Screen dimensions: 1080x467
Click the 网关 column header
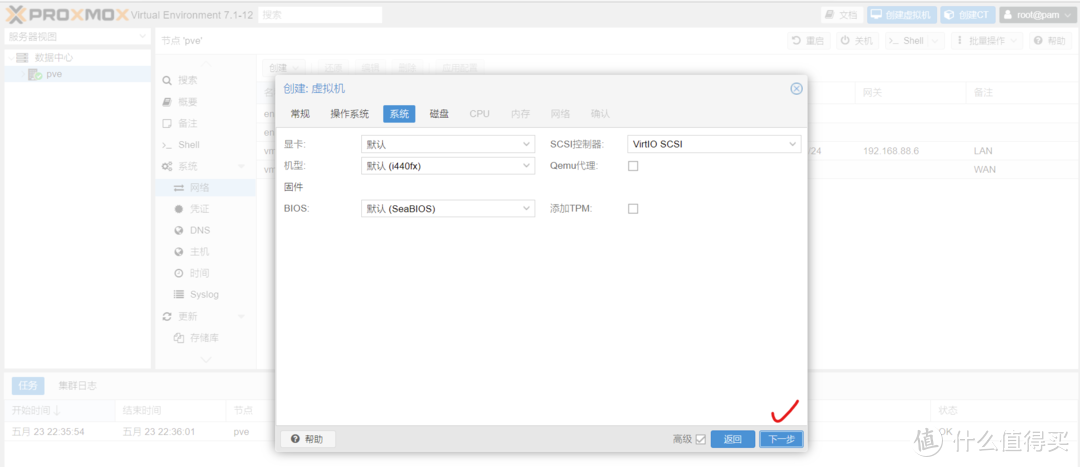(911, 92)
